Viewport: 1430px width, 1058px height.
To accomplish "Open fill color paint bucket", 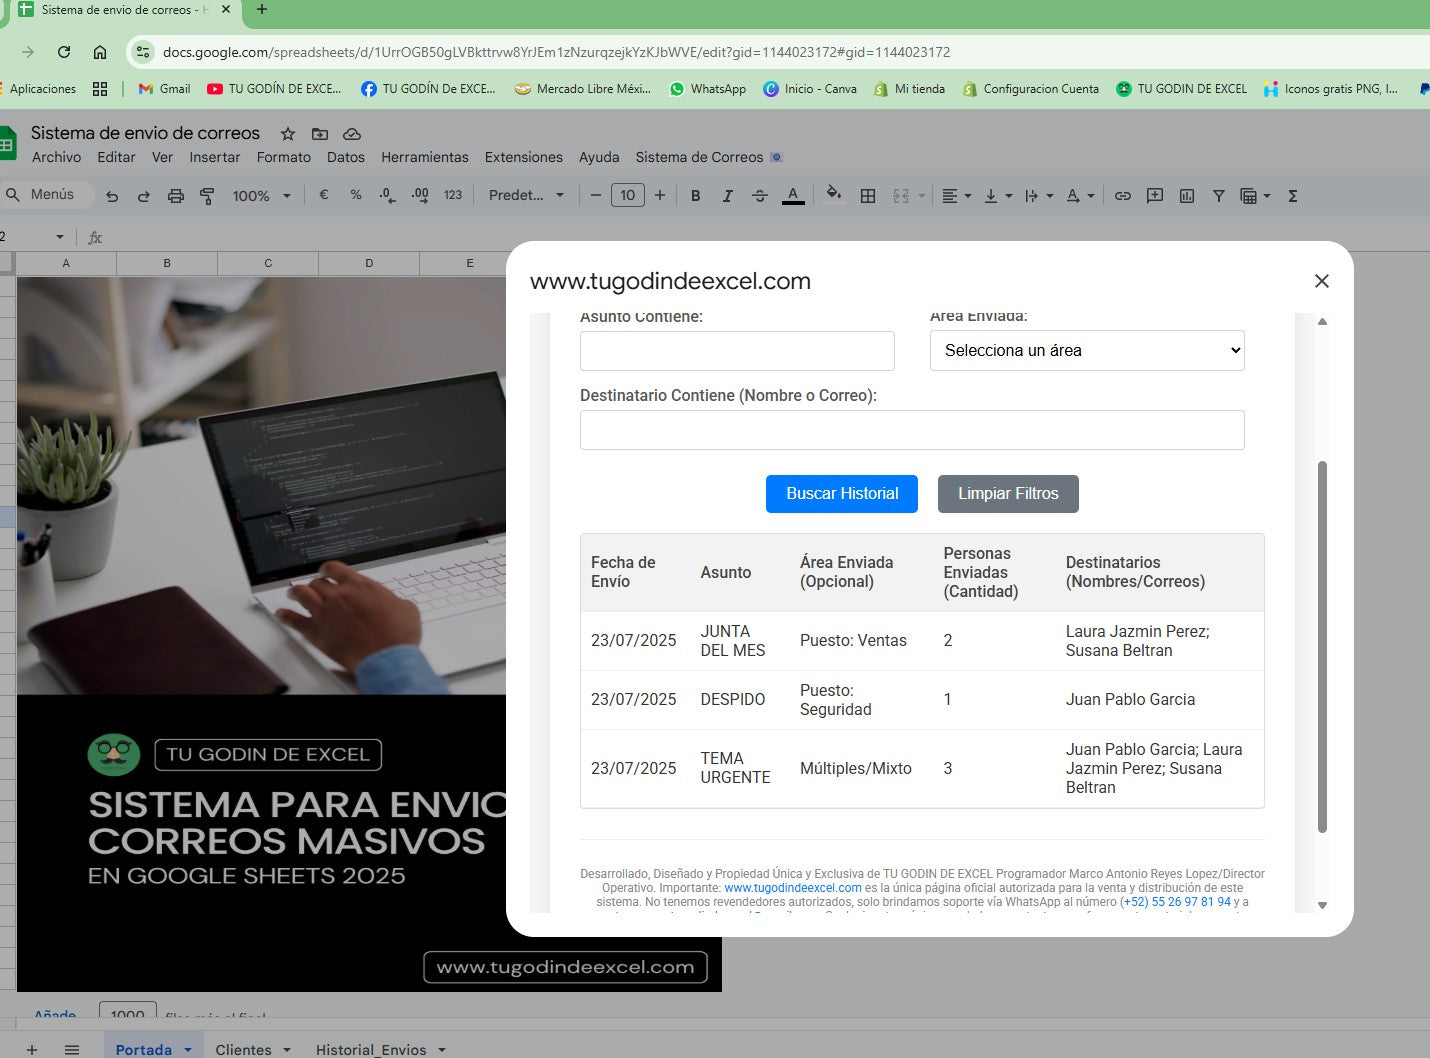I will (833, 195).
